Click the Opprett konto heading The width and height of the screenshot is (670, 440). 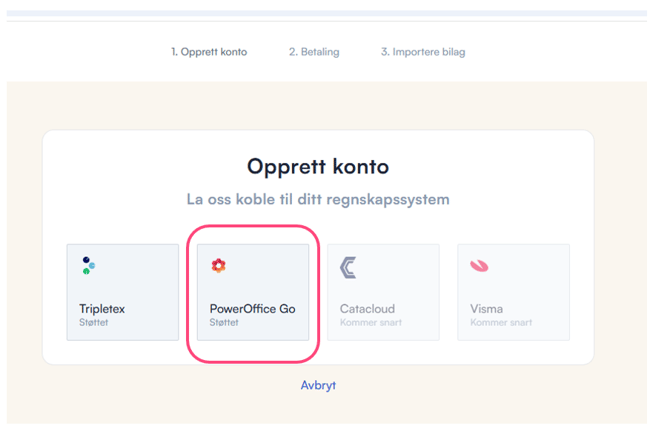pyautogui.click(x=318, y=166)
